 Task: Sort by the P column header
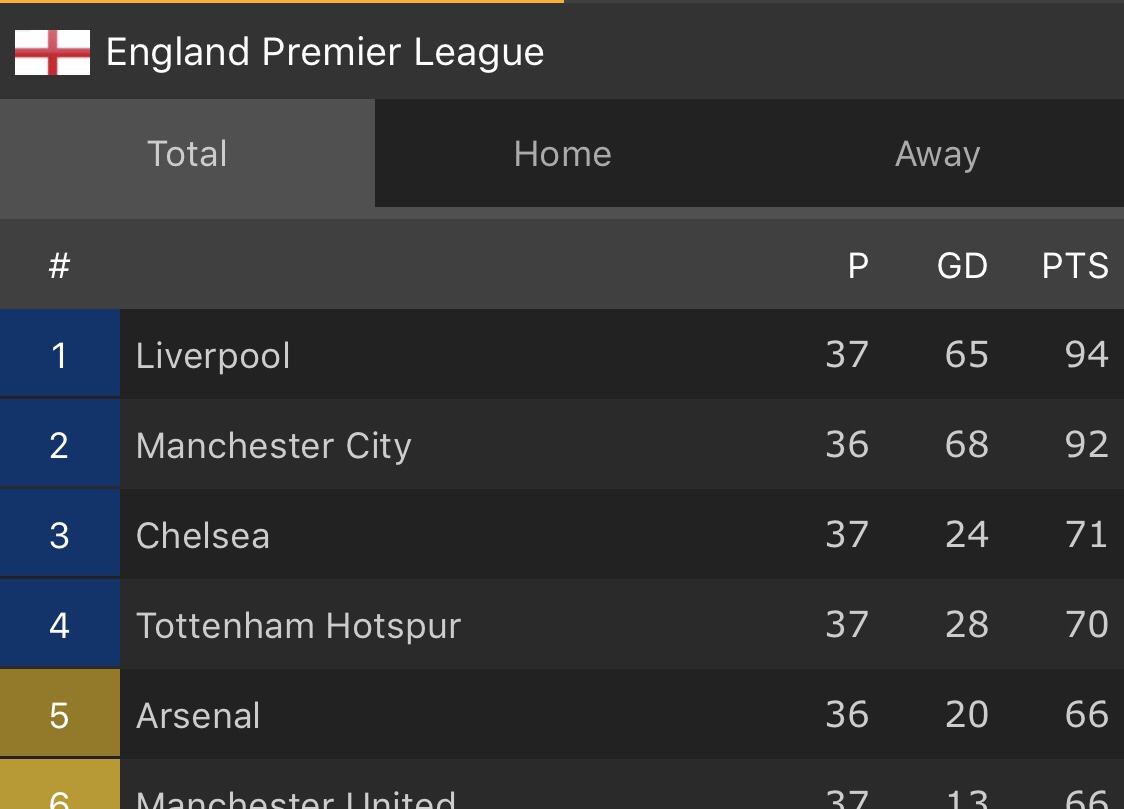tap(858, 266)
